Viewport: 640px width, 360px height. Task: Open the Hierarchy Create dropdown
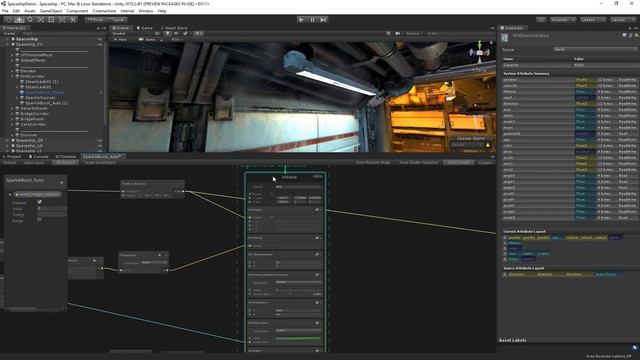point(10,33)
